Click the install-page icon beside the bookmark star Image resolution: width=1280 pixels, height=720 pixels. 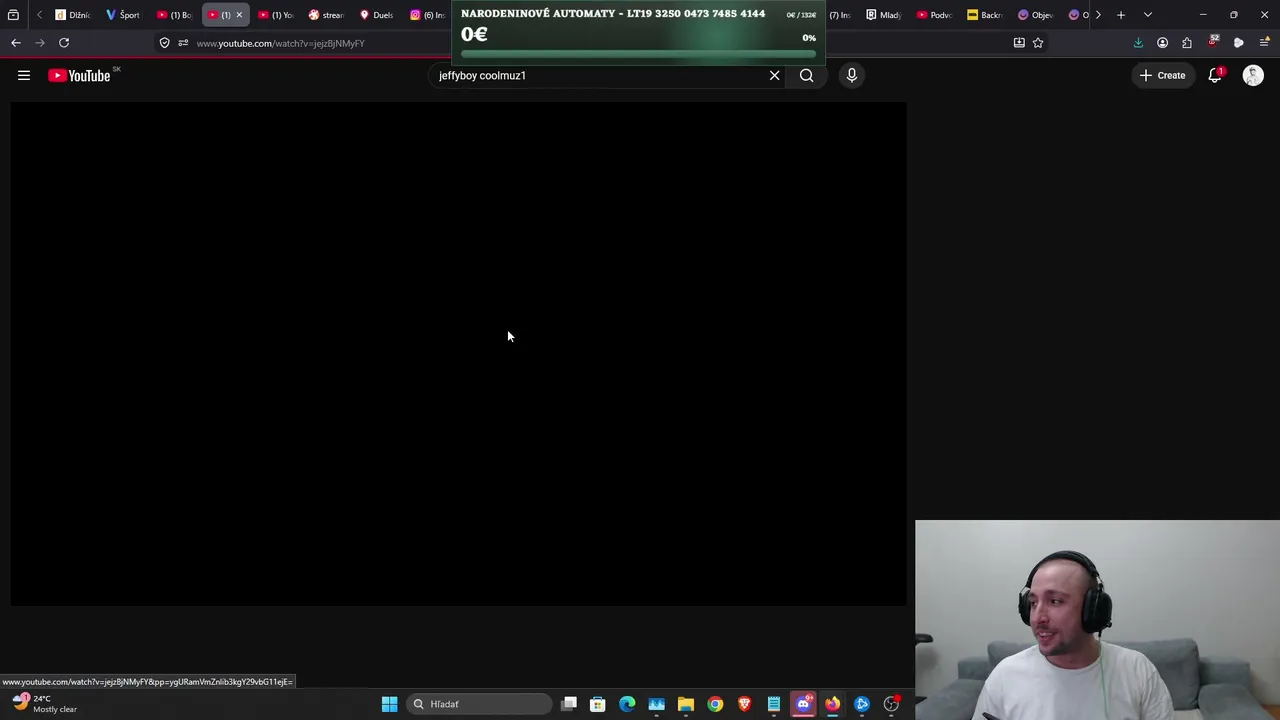pyautogui.click(x=1019, y=43)
